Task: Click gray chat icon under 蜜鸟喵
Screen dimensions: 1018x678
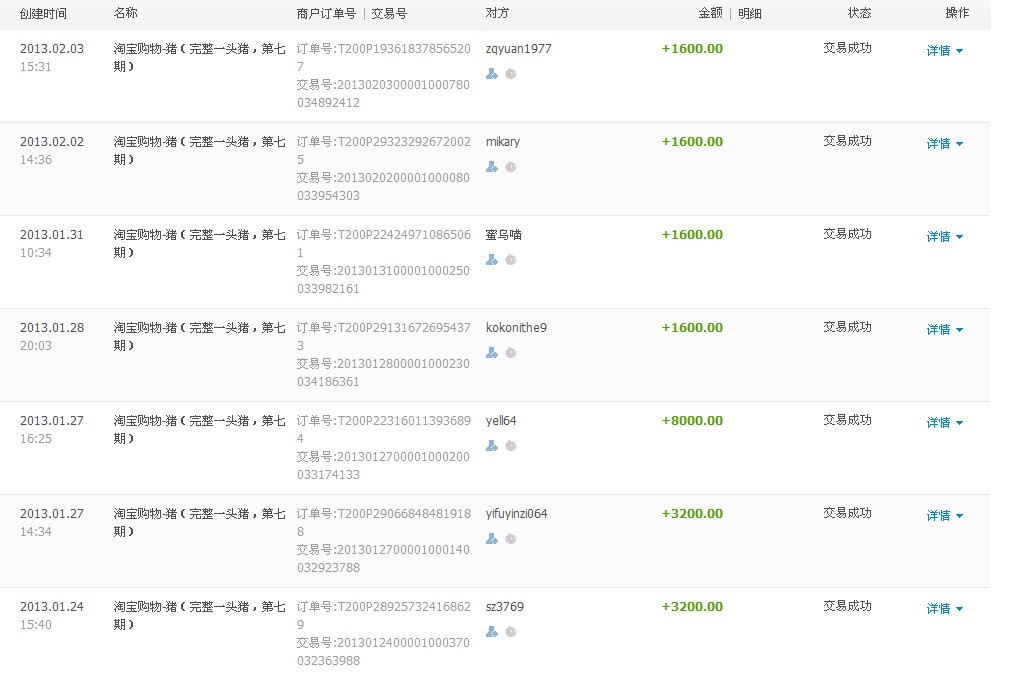Action: [510, 260]
